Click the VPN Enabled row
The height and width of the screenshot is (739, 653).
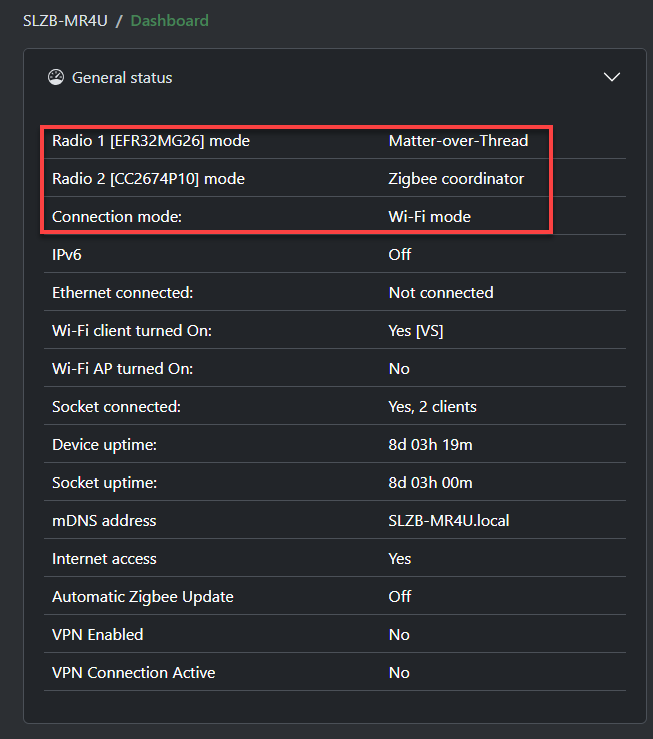point(98,635)
